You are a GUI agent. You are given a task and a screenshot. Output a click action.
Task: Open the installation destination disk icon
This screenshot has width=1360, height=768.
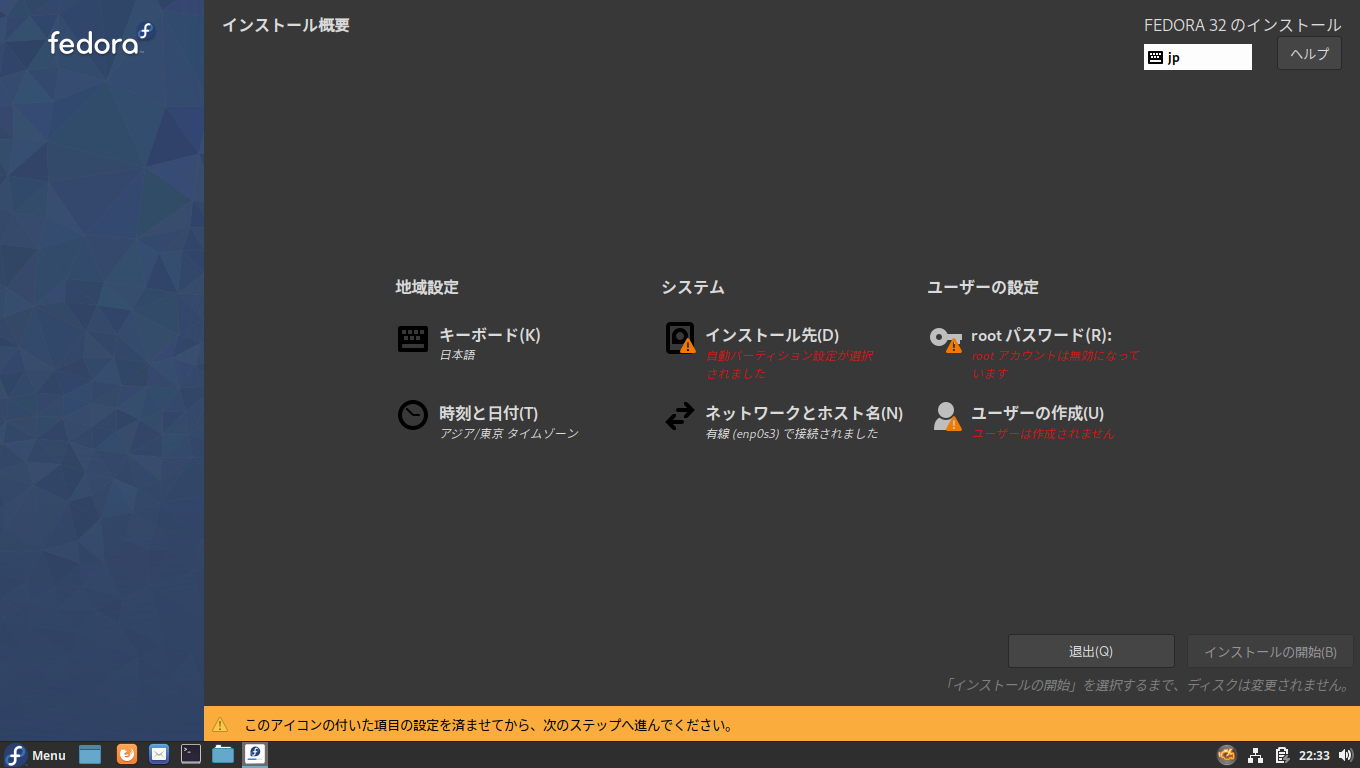click(680, 338)
